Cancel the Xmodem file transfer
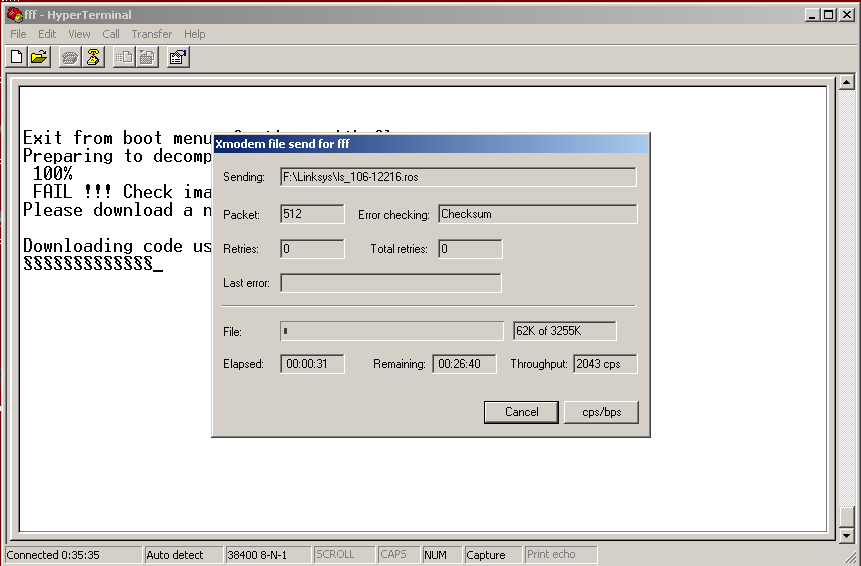 (x=521, y=412)
